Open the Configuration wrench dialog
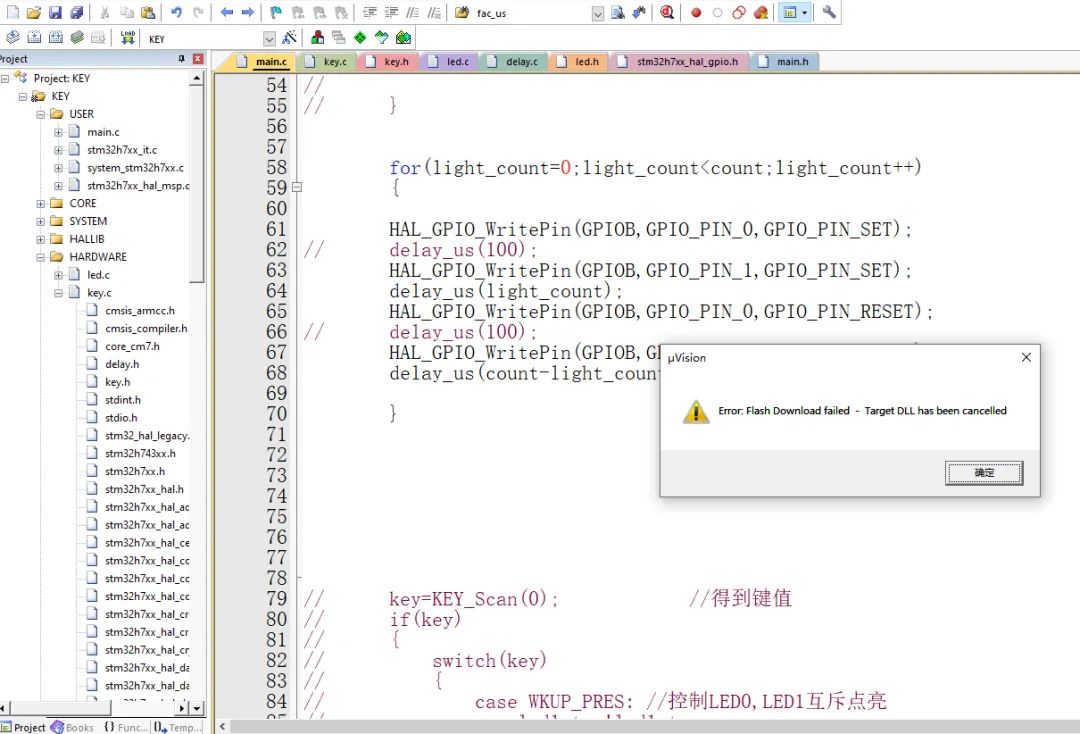The width and height of the screenshot is (1080, 734). [x=827, y=12]
